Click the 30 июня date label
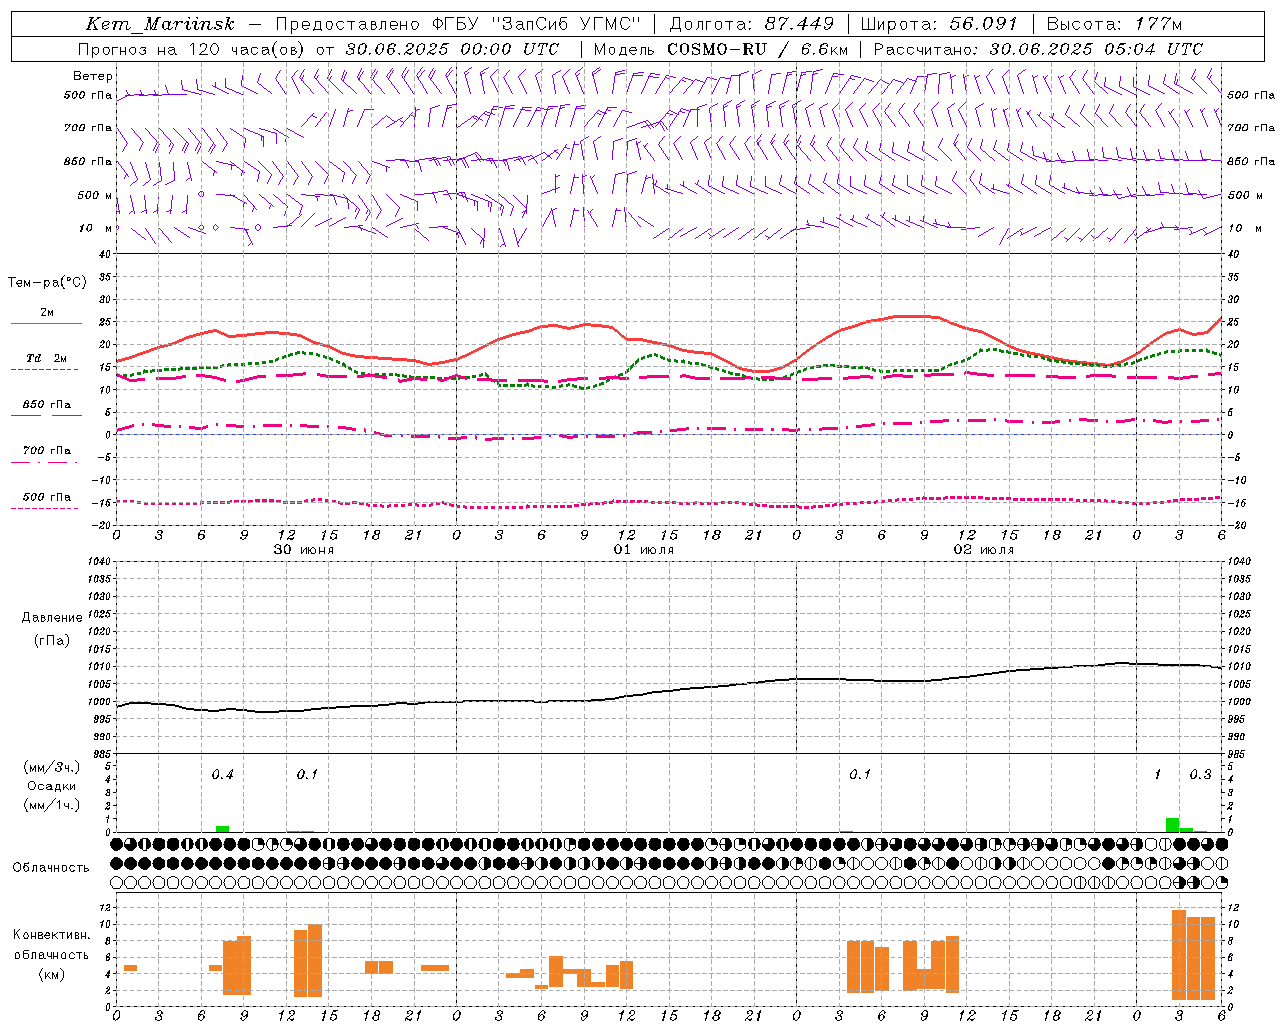This screenshot has width=1280, height=1024. (x=304, y=550)
